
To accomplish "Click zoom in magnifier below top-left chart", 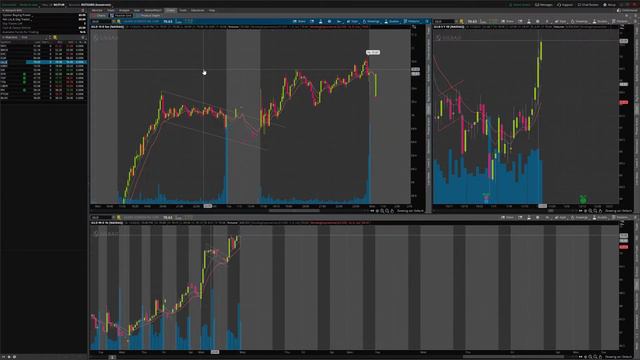I will [382, 211].
